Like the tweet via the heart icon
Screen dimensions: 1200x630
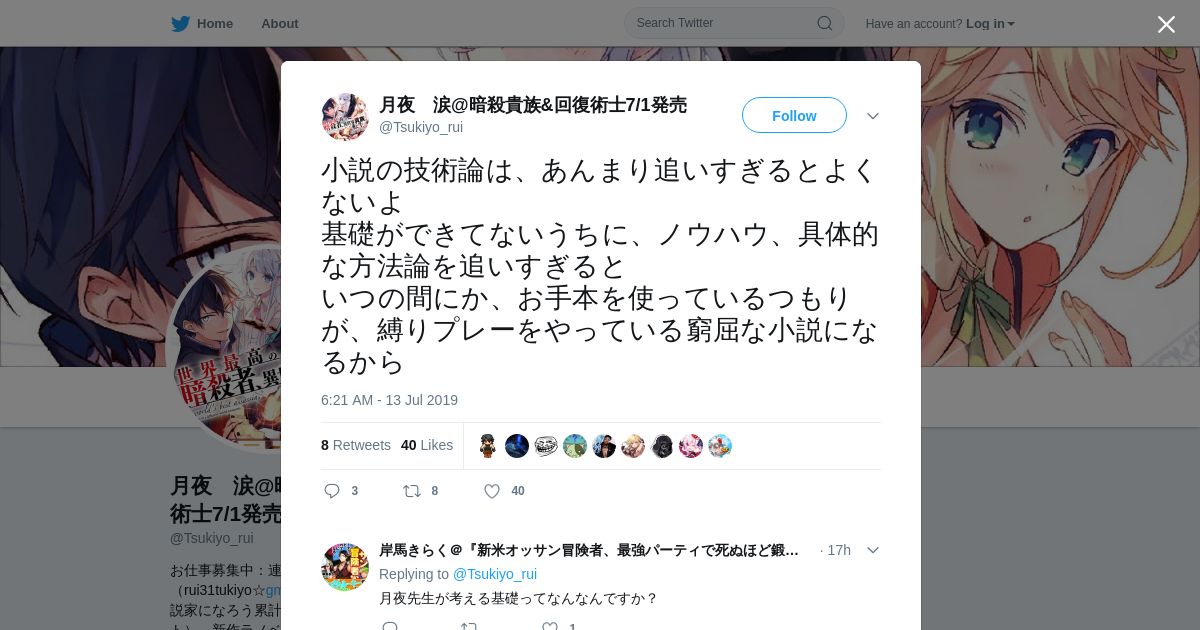tap(492, 491)
